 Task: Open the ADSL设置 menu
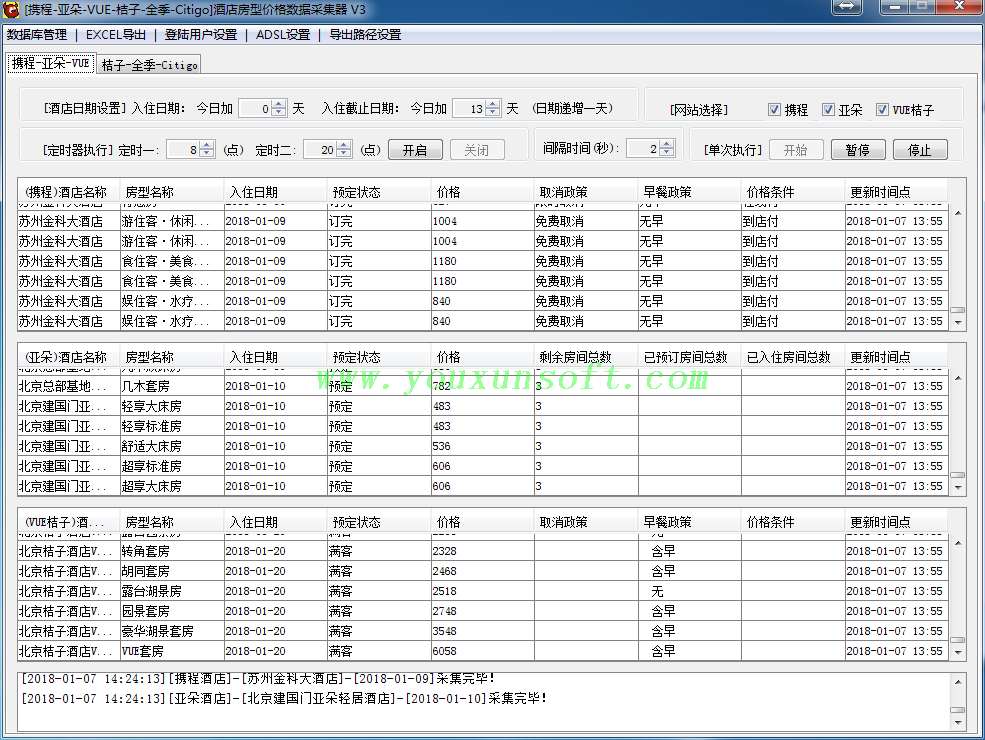coord(283,35)
